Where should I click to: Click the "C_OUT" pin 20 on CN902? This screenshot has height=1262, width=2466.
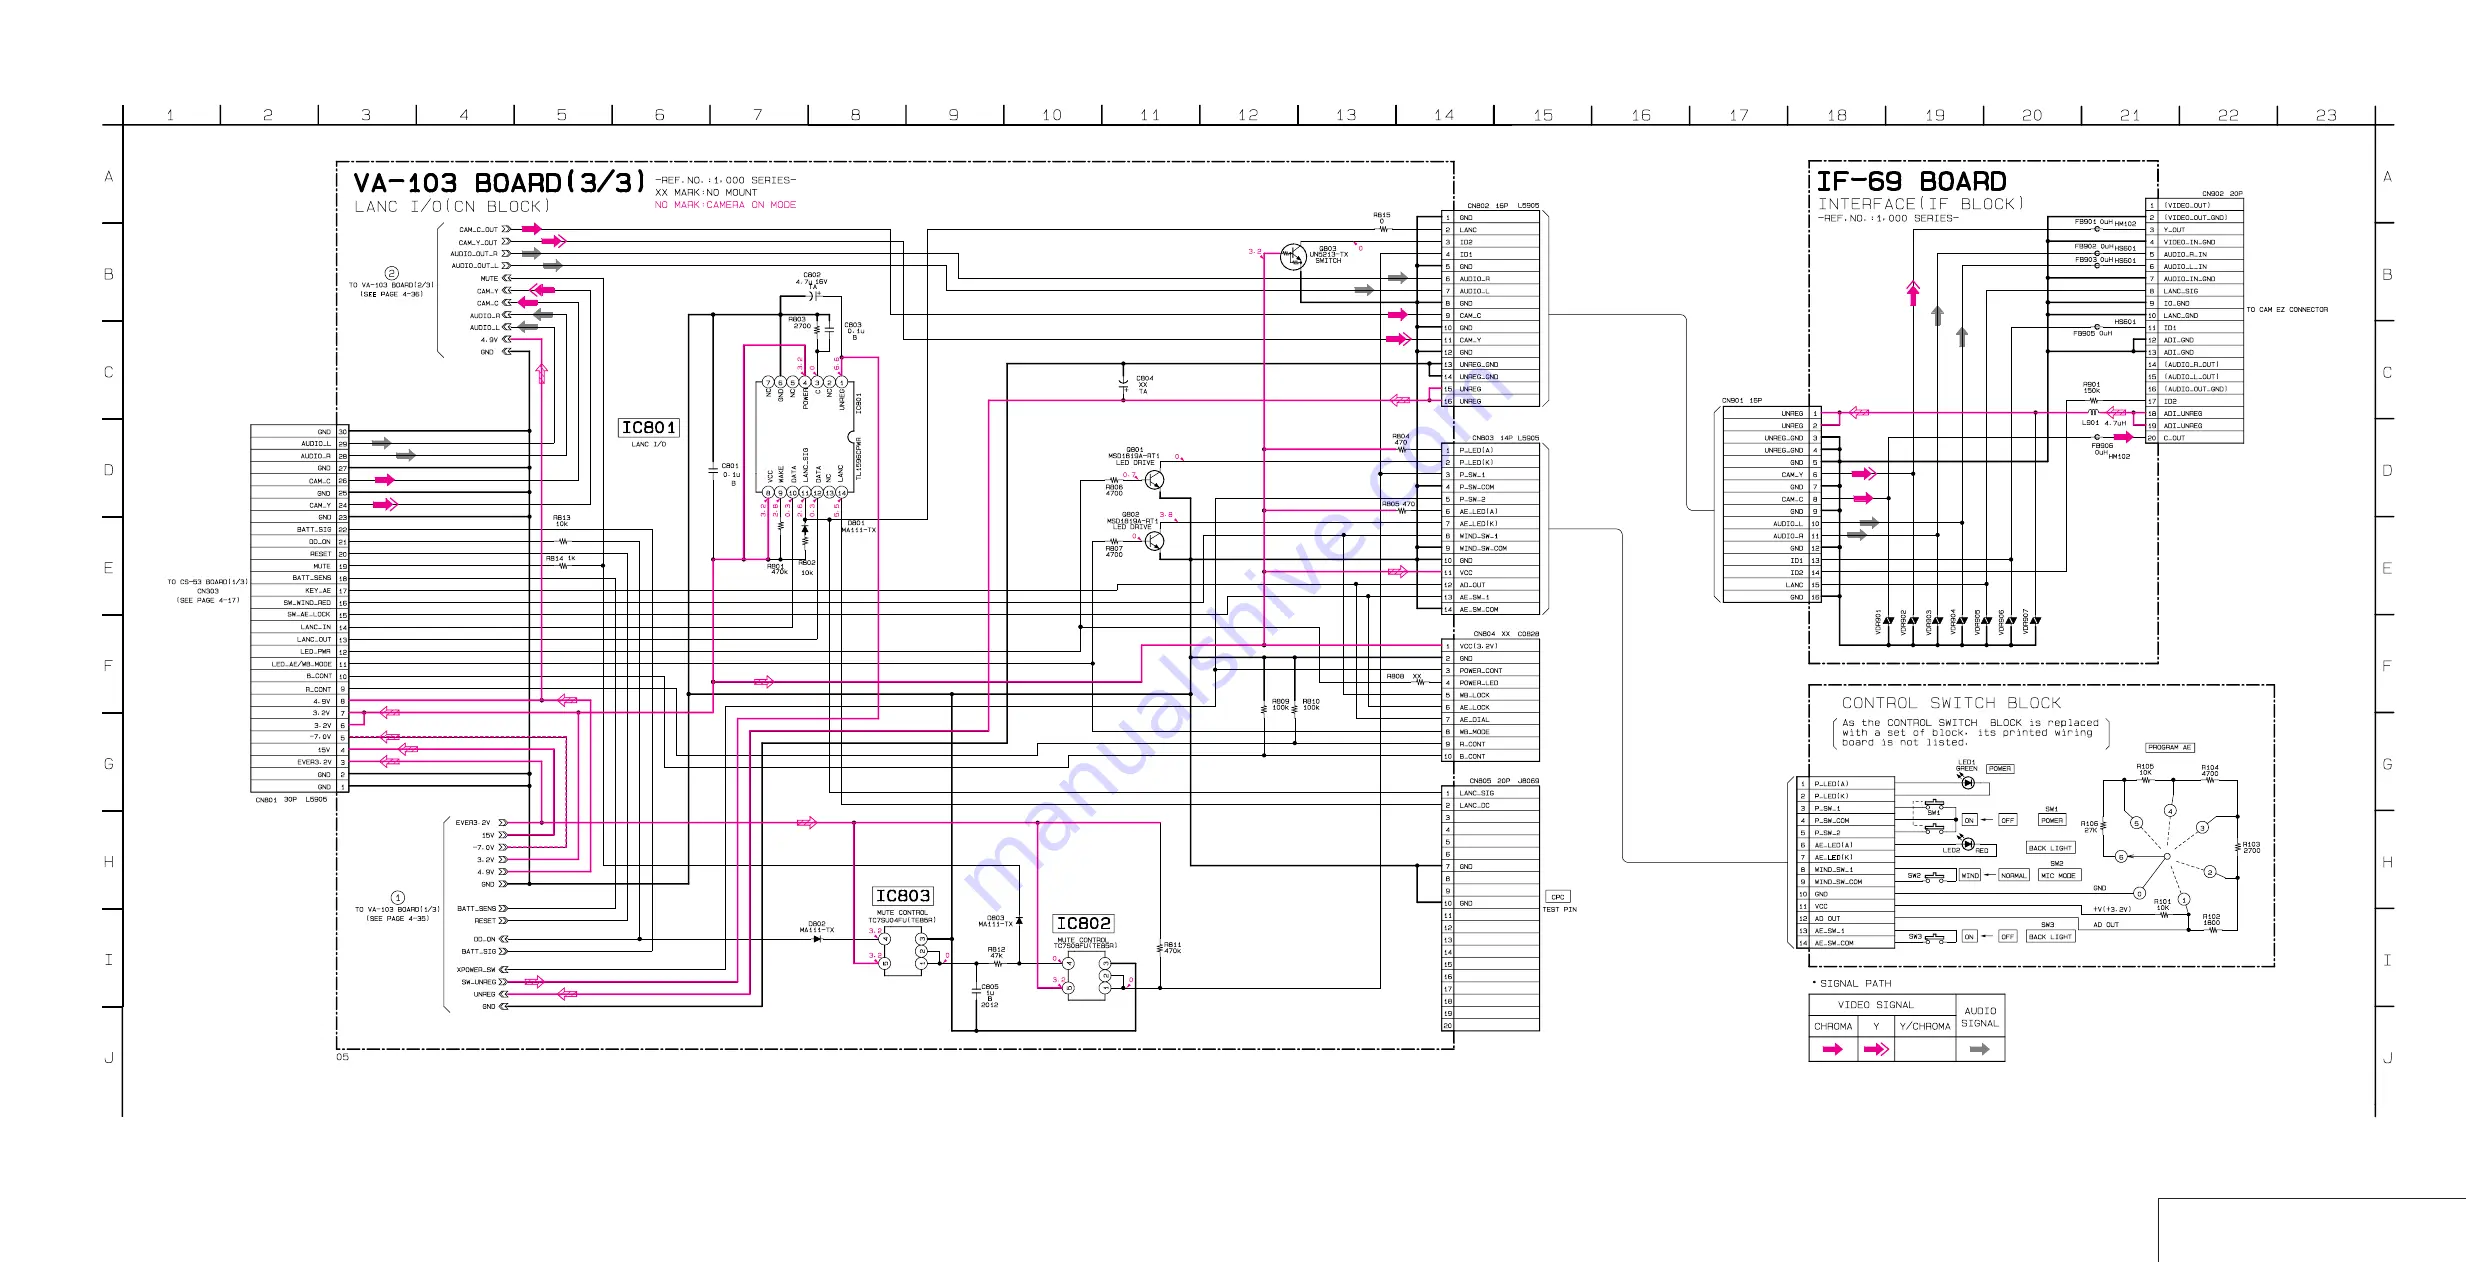tap(2195, 438)
